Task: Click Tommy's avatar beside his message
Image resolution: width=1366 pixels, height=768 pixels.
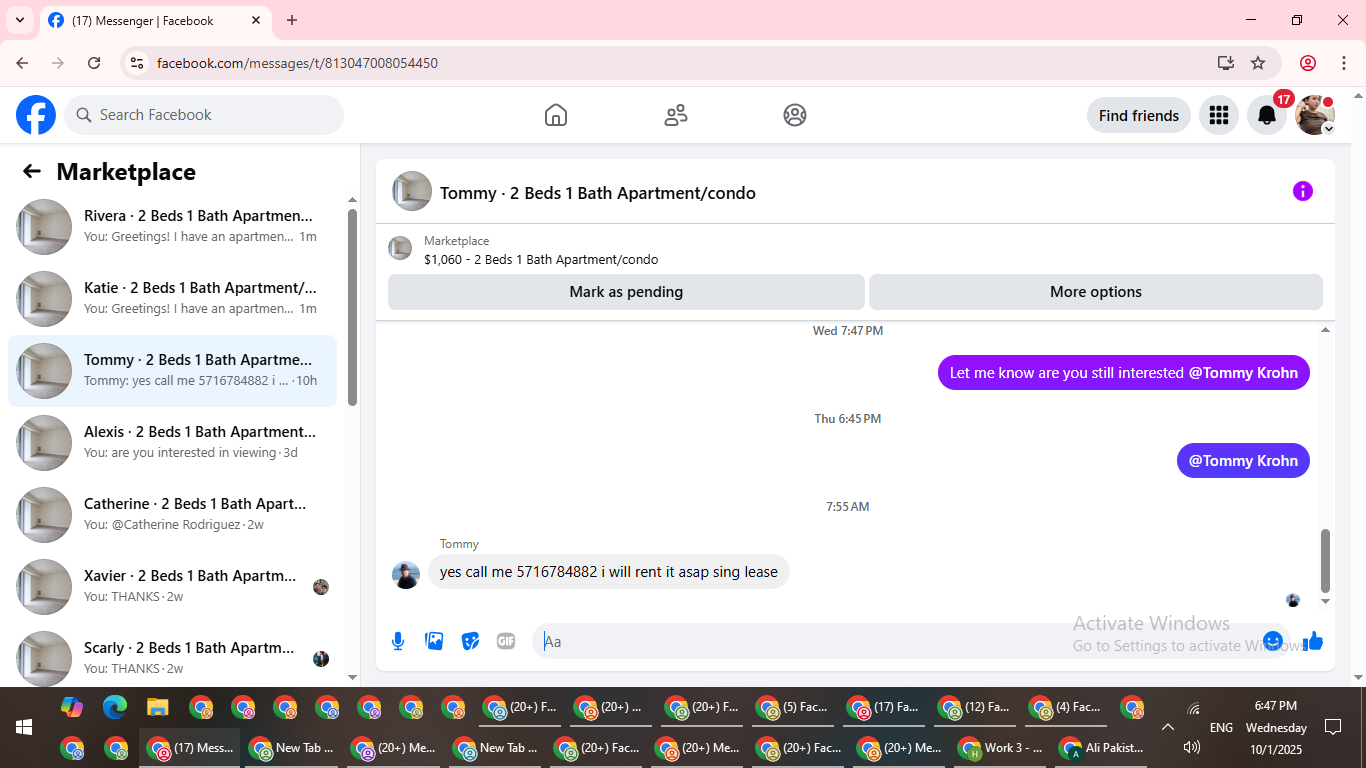Action: click(x=406, y=575)
